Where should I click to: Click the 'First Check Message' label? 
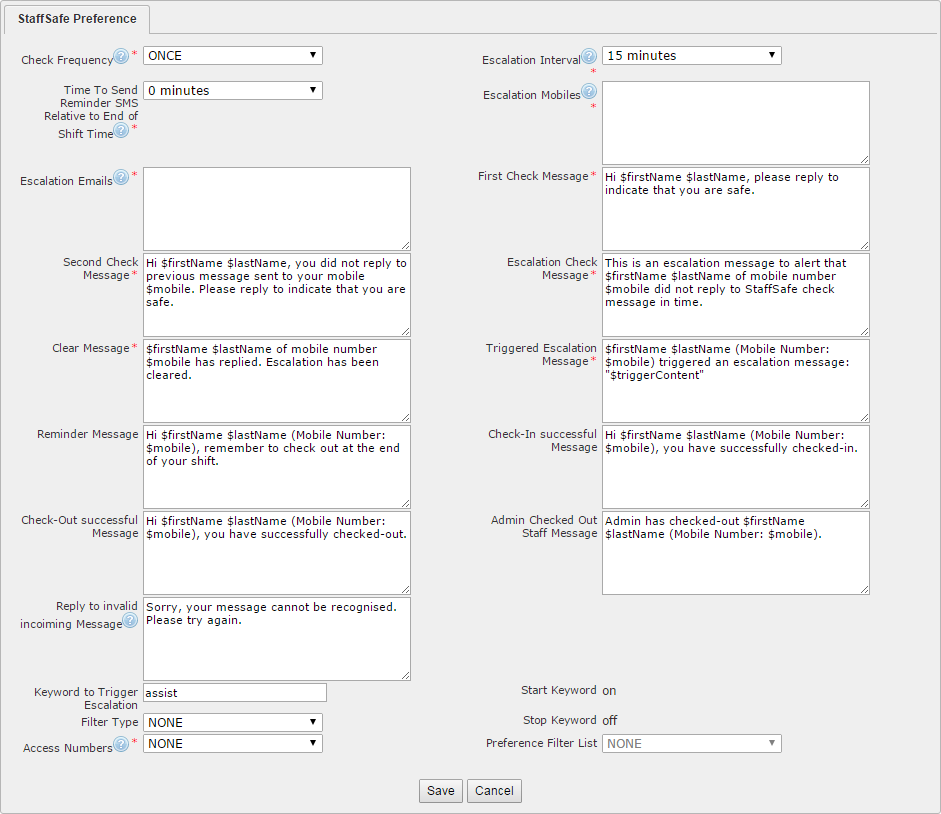point(533,176)
